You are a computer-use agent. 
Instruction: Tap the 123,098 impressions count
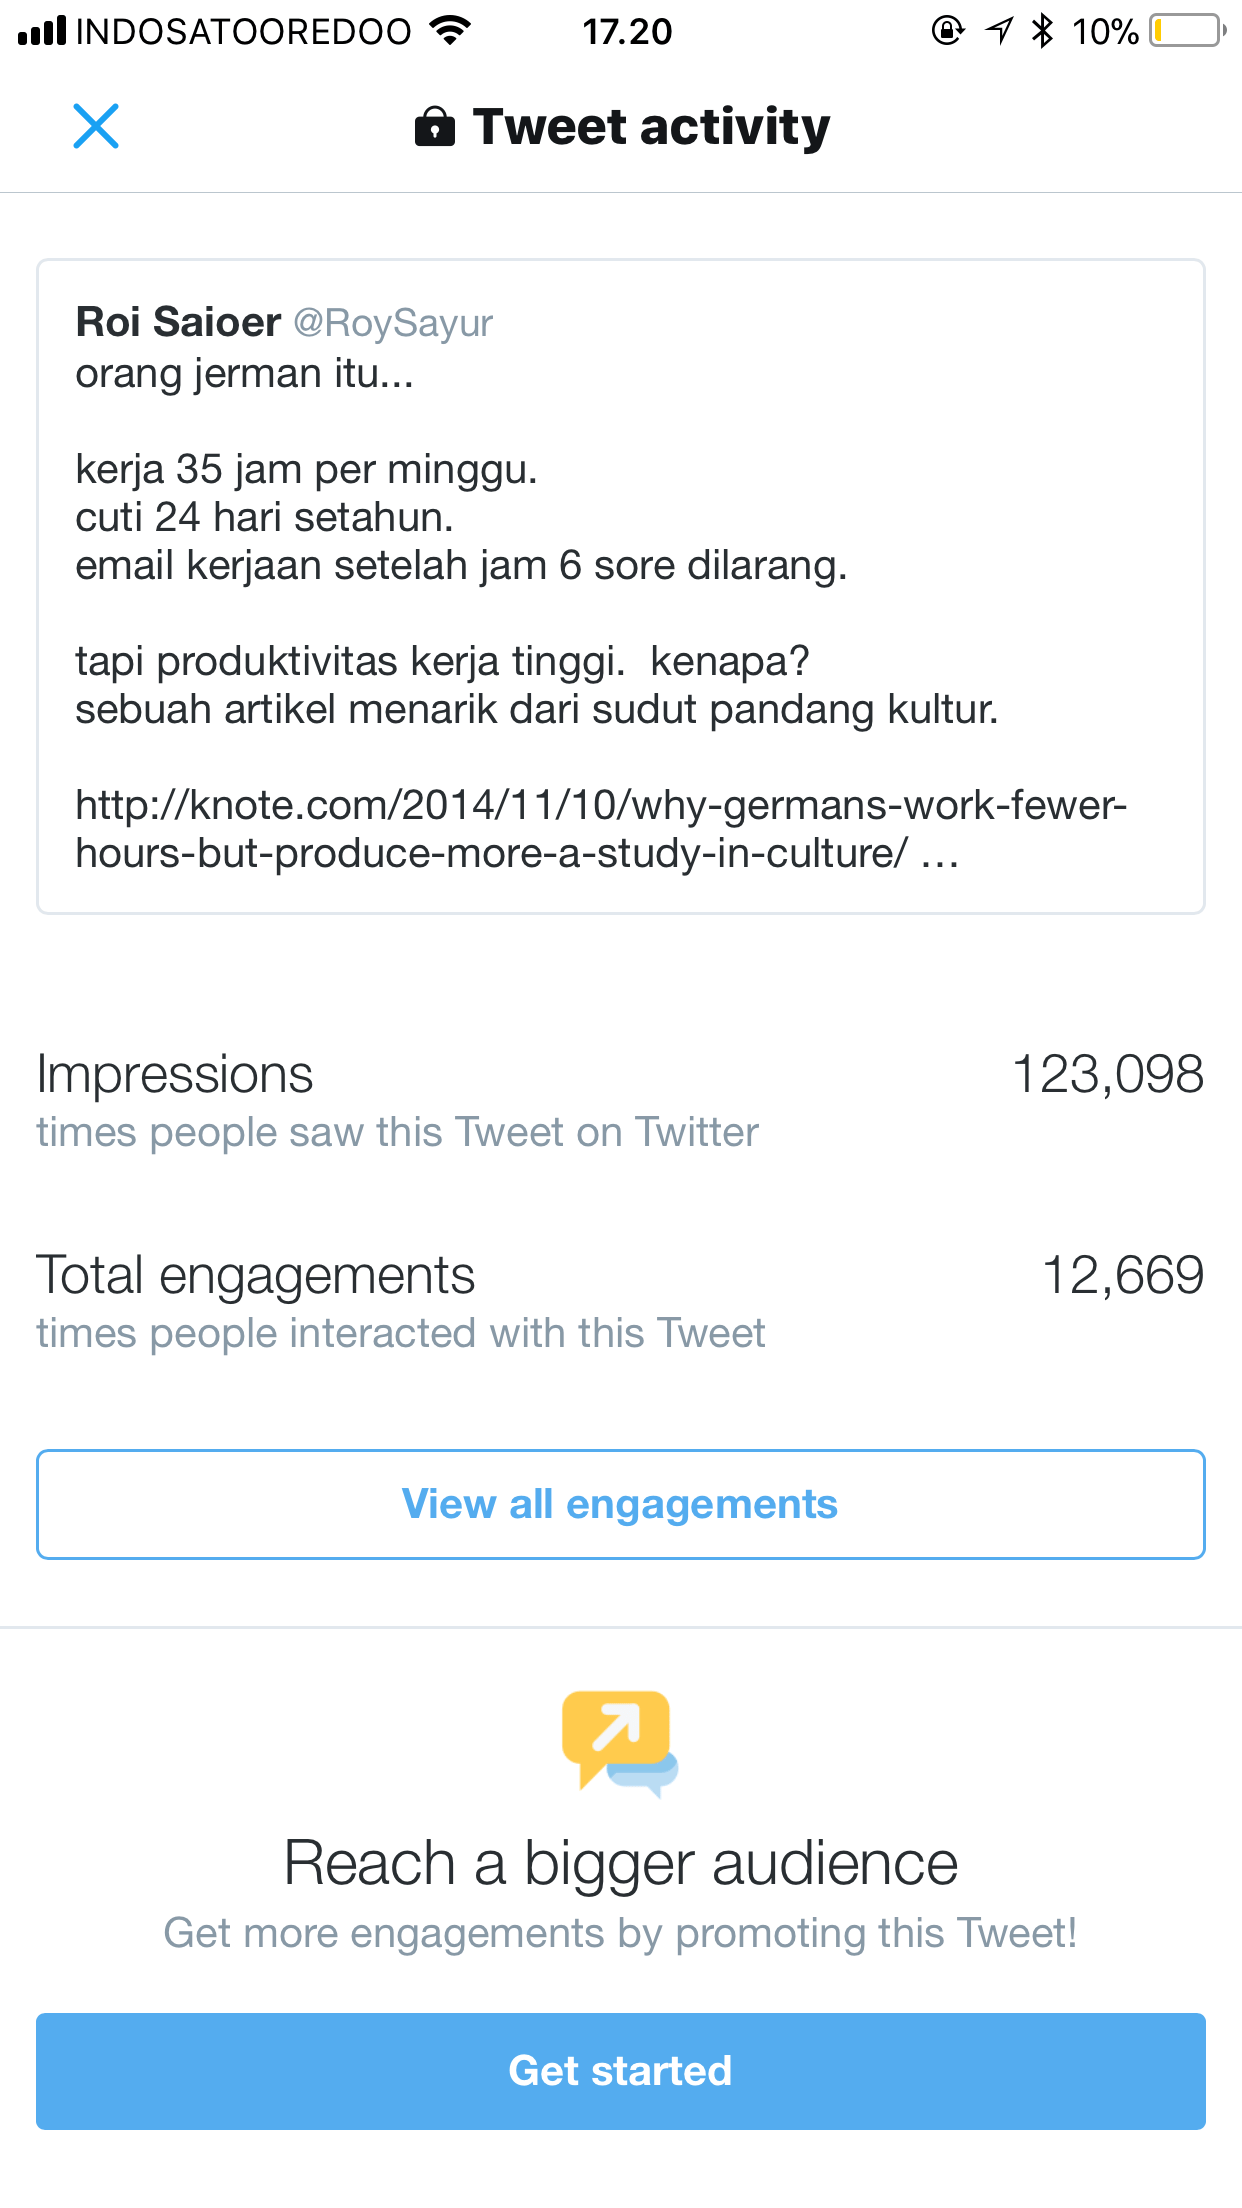[1108, 1075]
